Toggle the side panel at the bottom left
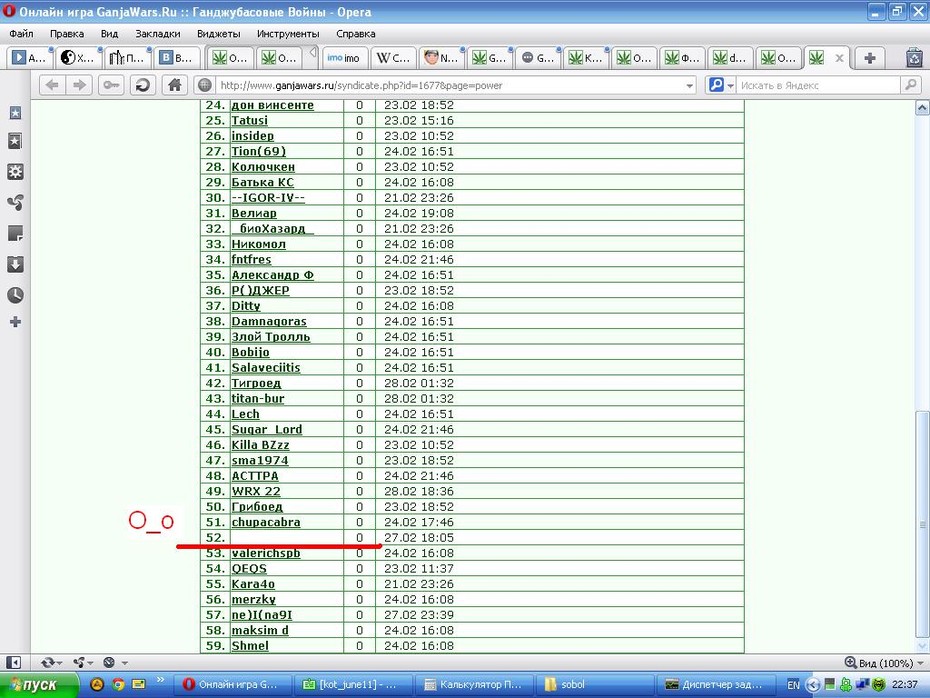 pos(13,662)
